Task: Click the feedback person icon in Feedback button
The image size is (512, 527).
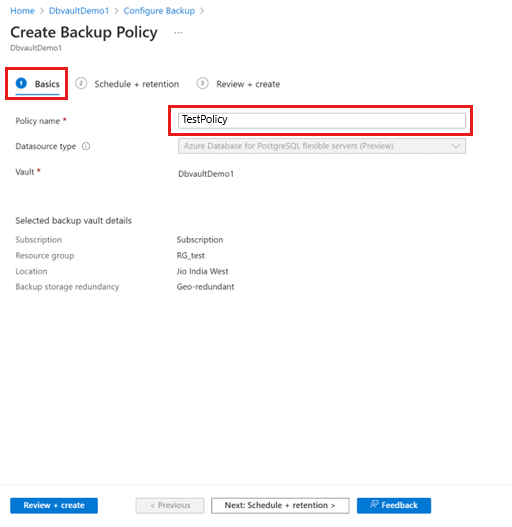Action: [x=374, y=504]
